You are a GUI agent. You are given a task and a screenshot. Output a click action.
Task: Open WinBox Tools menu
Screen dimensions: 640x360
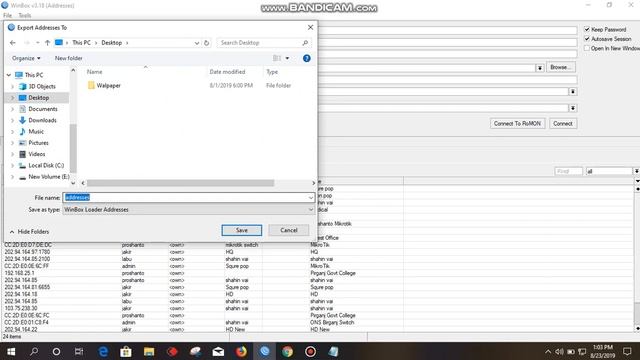click(25, 16)
